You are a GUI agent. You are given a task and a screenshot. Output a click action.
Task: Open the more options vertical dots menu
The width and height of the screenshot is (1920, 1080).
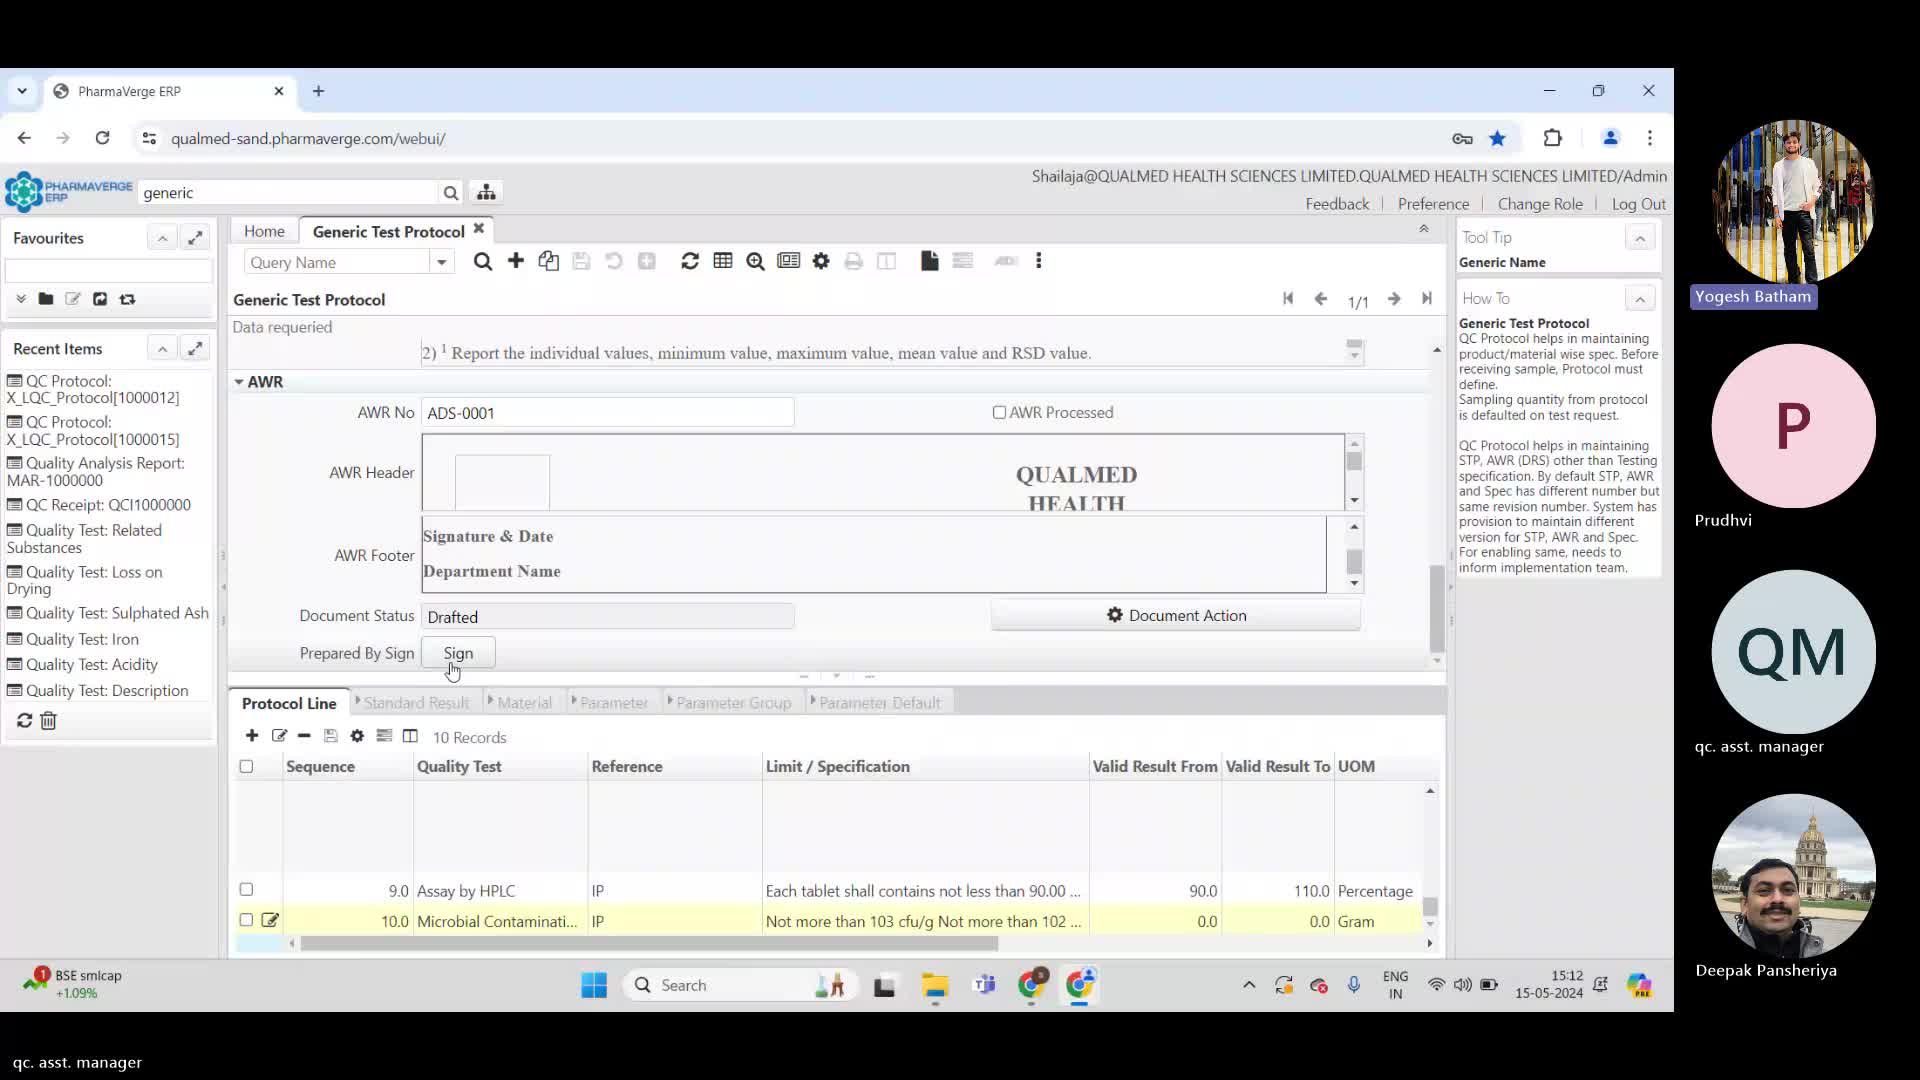(1039, 261)
